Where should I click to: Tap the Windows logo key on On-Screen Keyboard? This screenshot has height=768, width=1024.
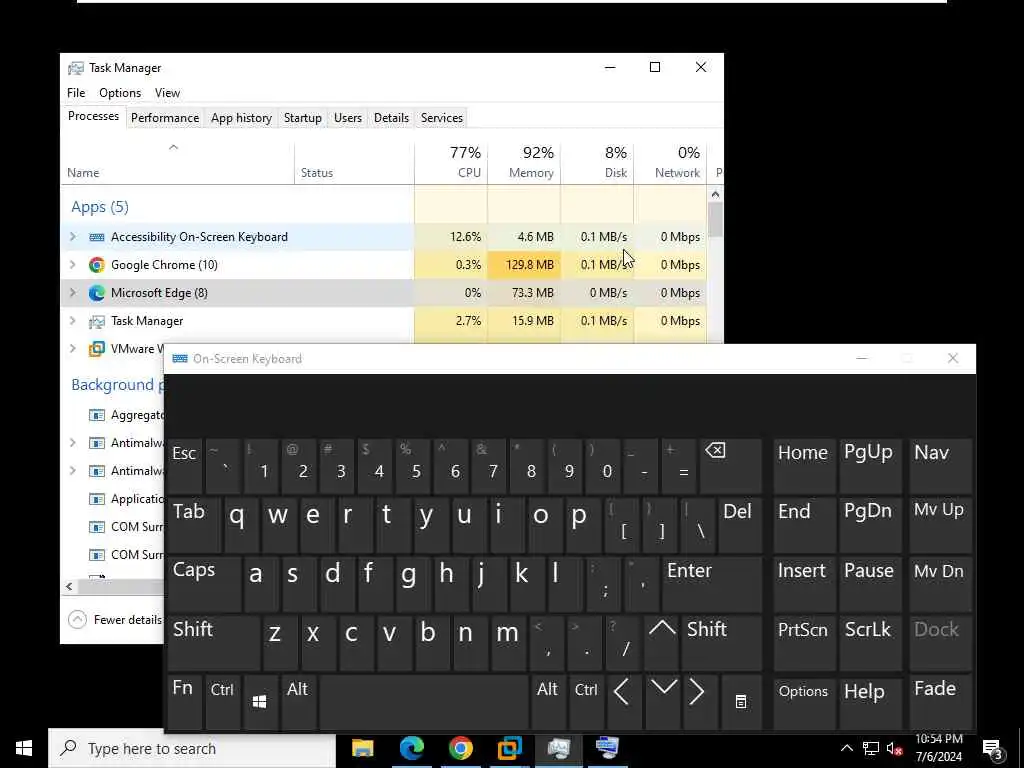click(x=260, y=701)
